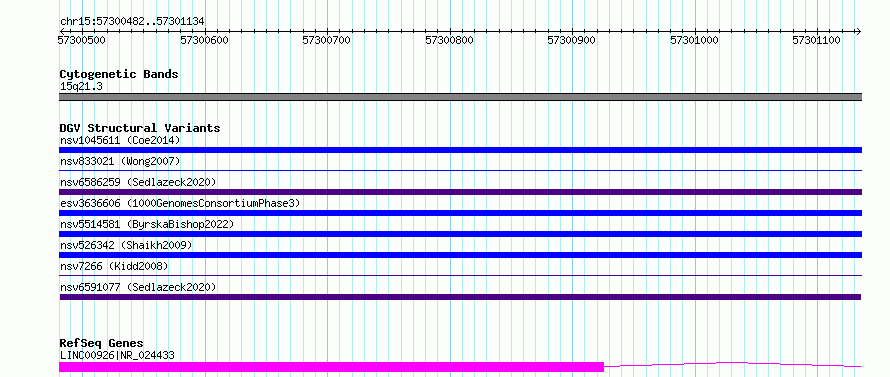Select the Cytogenetic Bands track title

(x=119, y=74)
